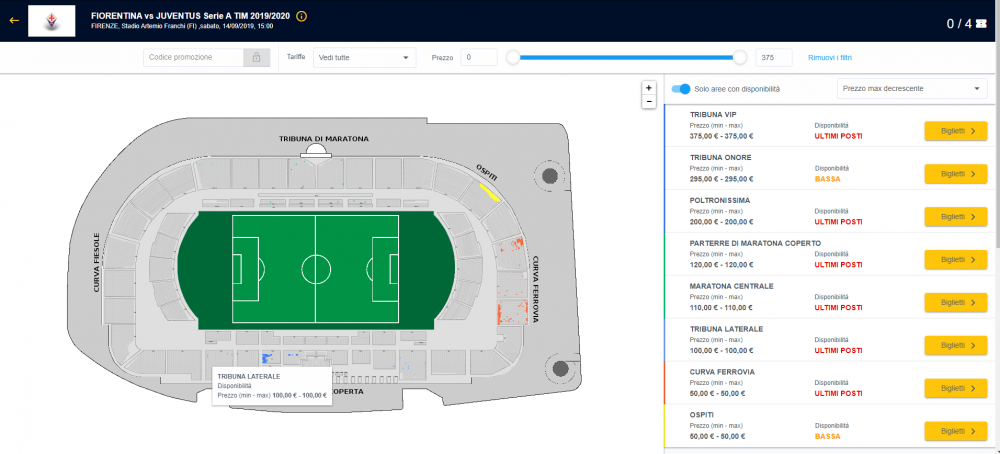Screen dimensions: 1000x454
Task: Click Biglietti for Tribuna Laterale
Action: (955, 346)
